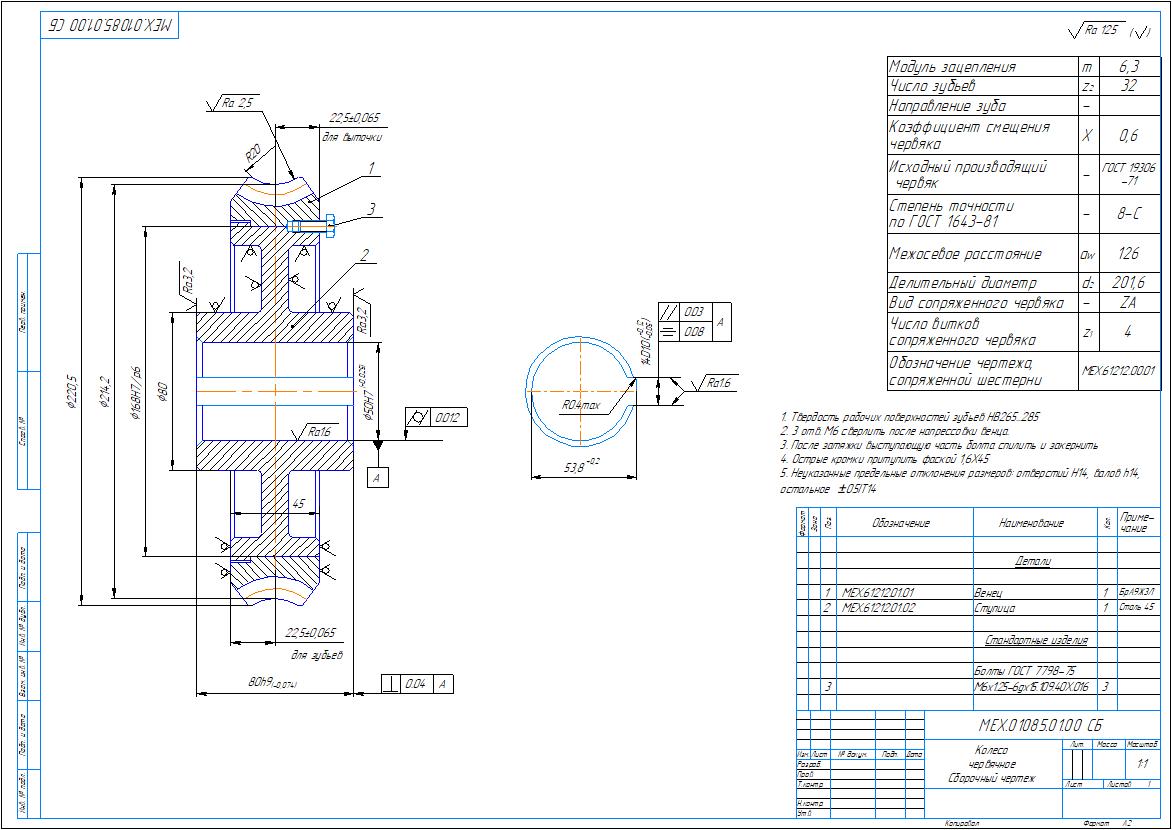The width and height of the screenshot is (1172, 830).
Task: Click the ø220,5 outer diameter dimension
Action: 72,392
